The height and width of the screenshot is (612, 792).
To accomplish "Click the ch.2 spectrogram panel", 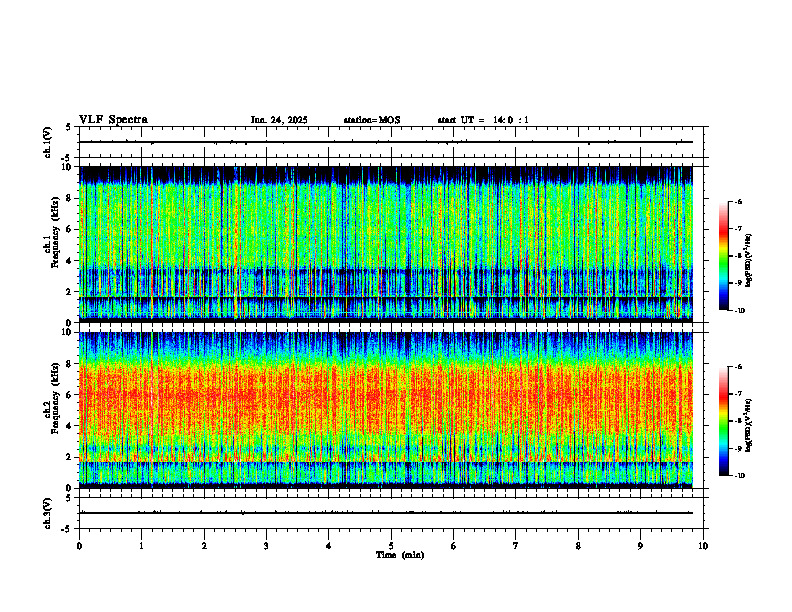I will [386, 410].
